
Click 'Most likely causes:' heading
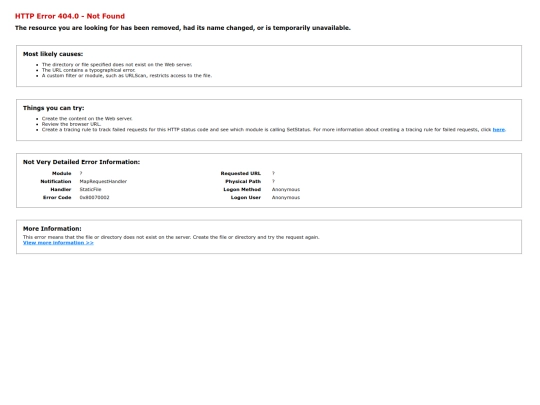pos(53,54)
